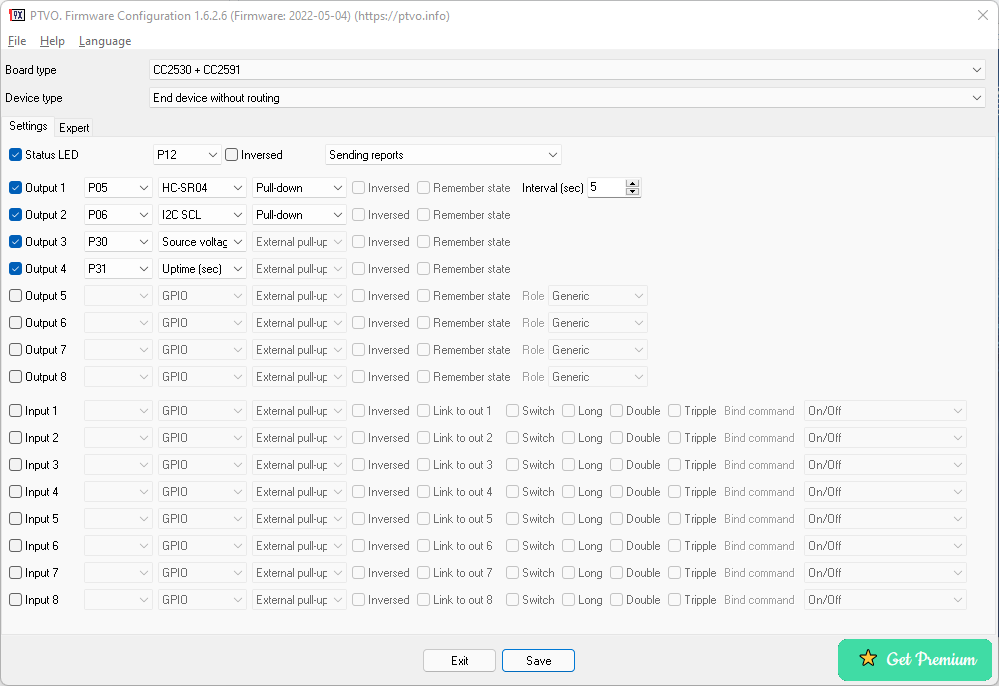Open the File menu
The height and width of the screenshot is (686, 999).
pos(16,41)
